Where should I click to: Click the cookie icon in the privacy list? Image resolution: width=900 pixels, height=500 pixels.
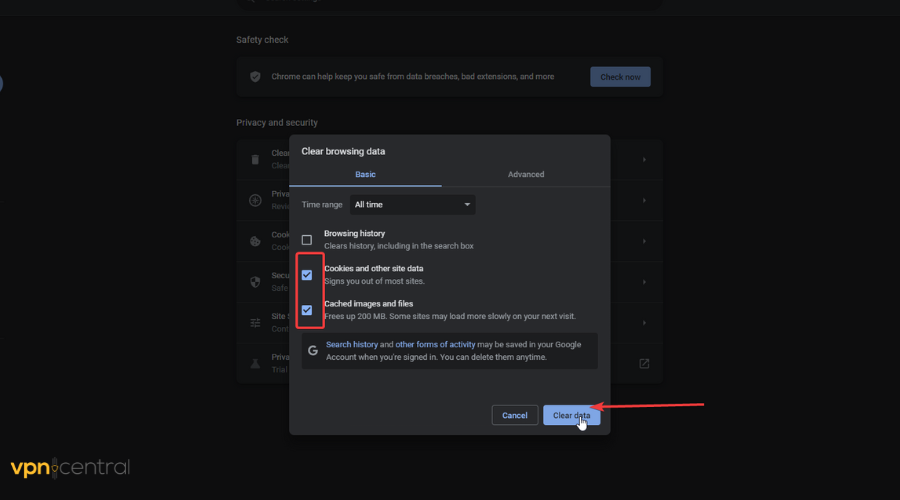point(255,241)
